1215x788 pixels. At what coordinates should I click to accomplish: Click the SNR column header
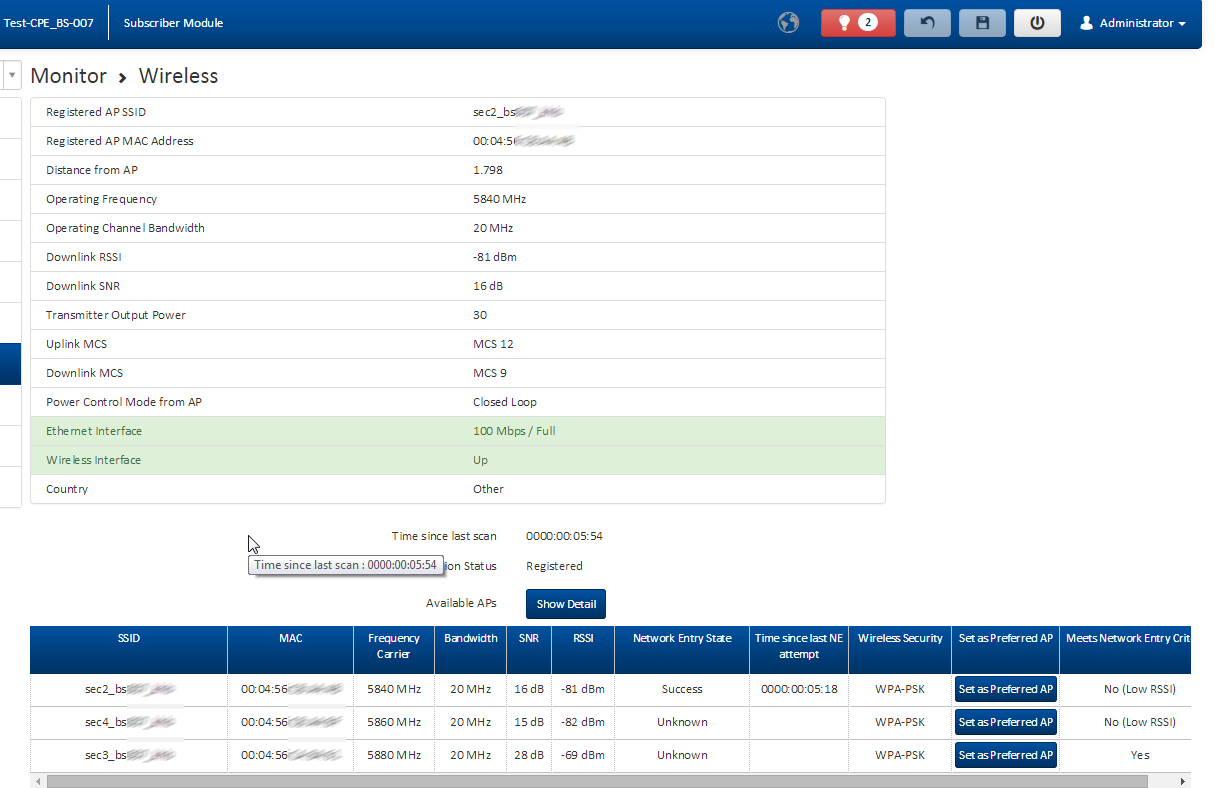527,638
